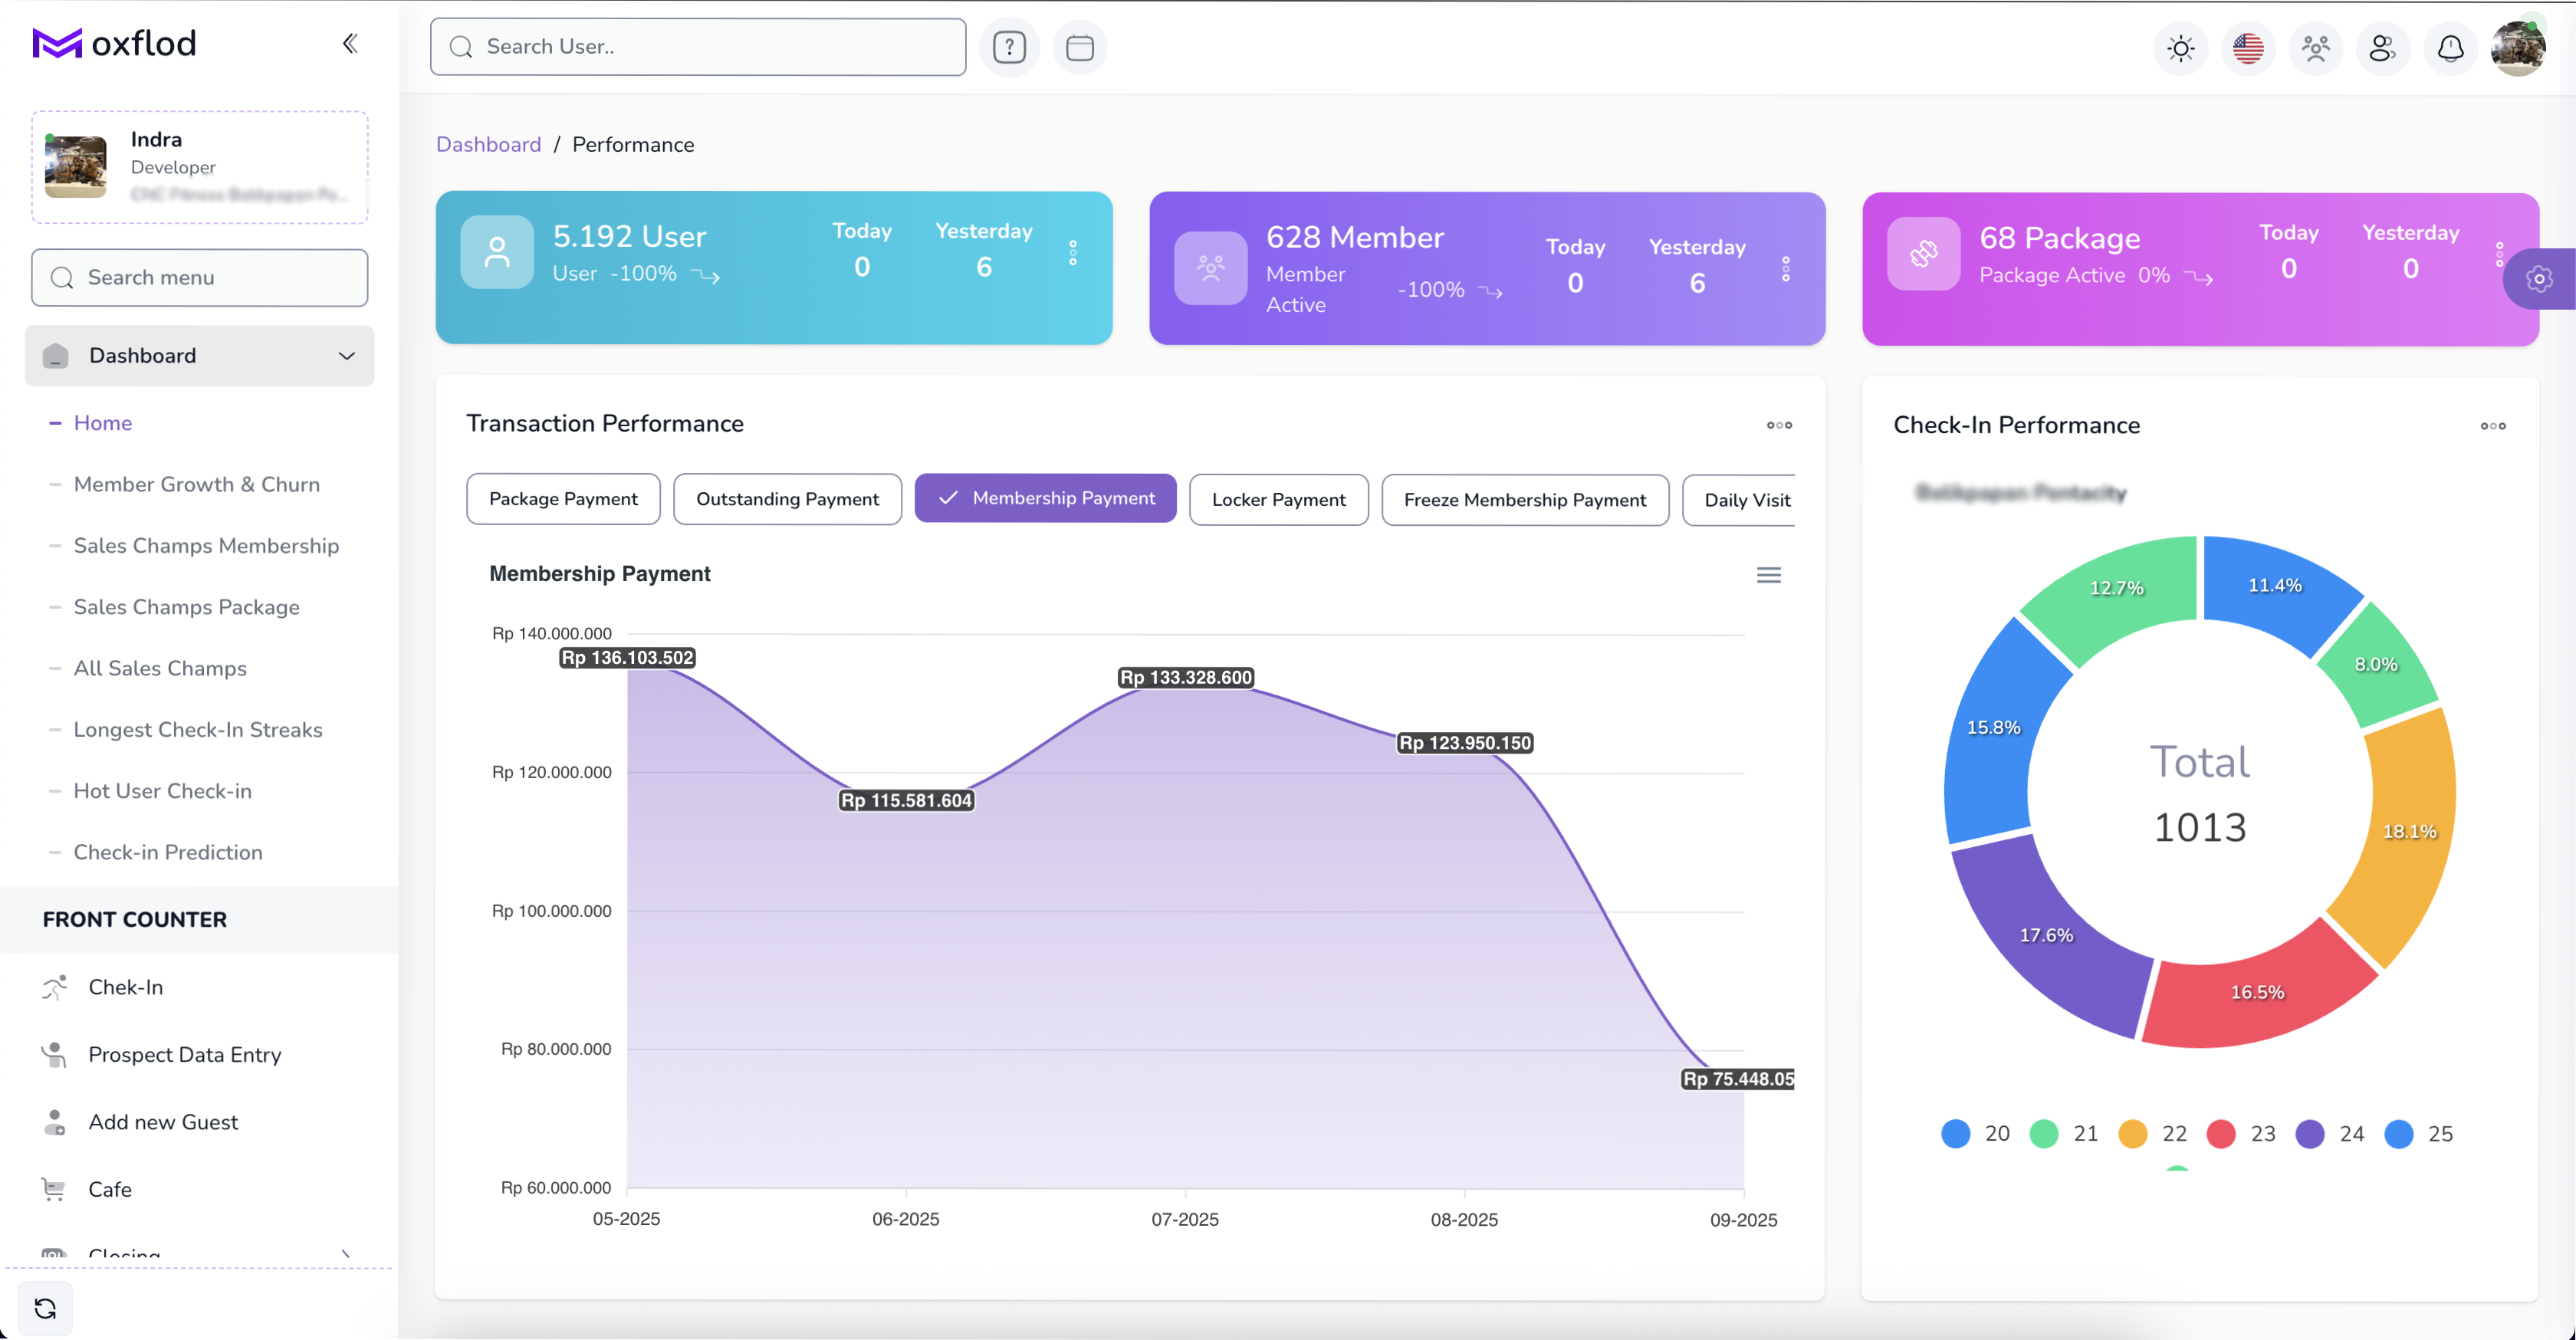
Task: Toggle light mode sun icon
Action: pyautogui.click(x=2180, y=48)
